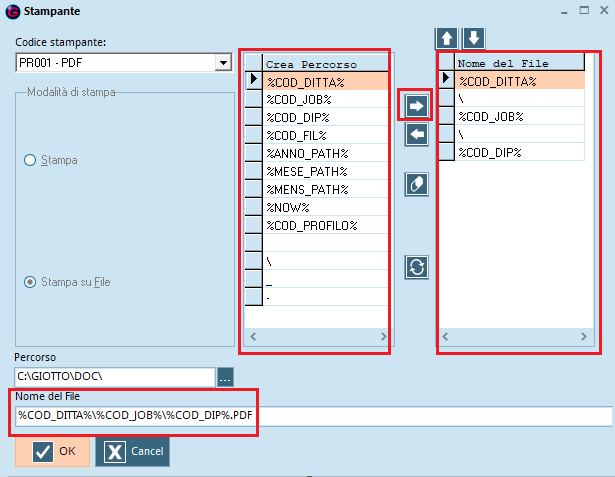The image size is (615, 477).
Task: Select the backslash row in Crea Percorso
Action: coord(325,261)
